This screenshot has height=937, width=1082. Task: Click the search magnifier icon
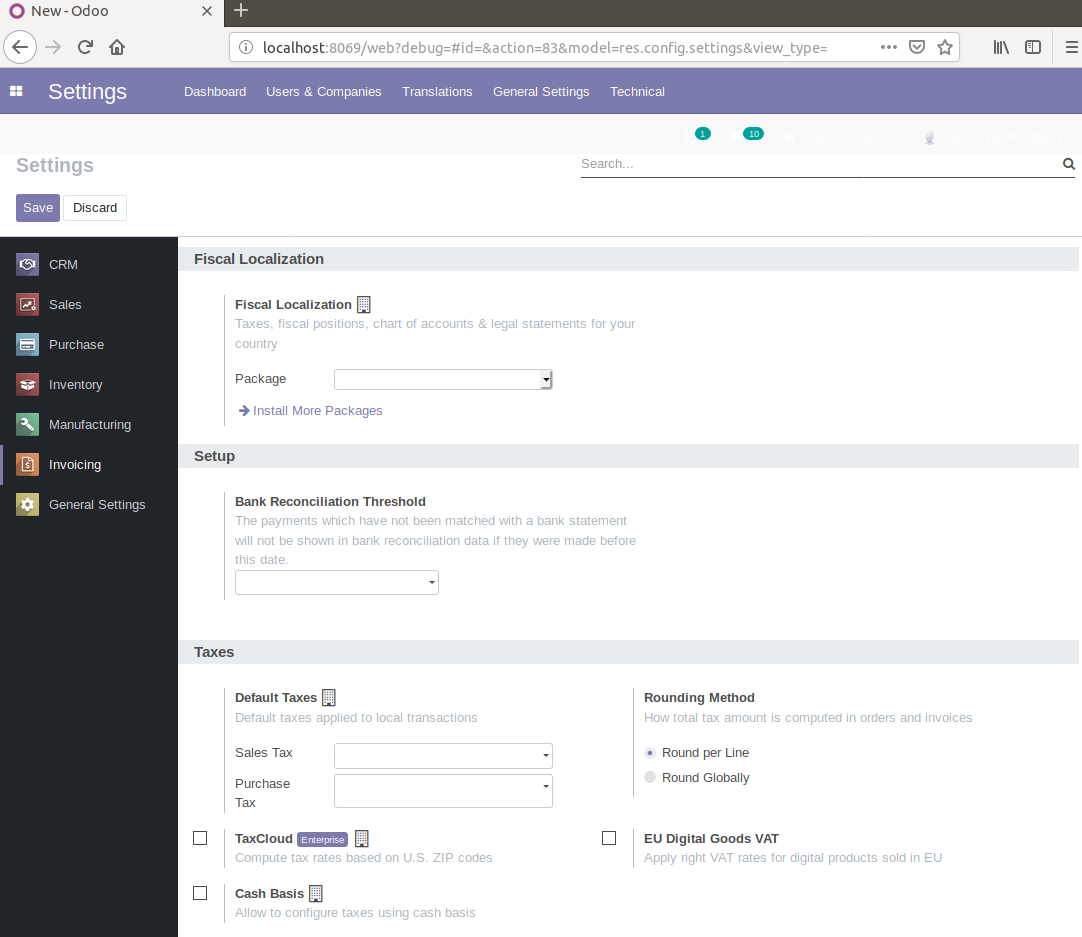pyautogui.click(x=1068, y=164)
